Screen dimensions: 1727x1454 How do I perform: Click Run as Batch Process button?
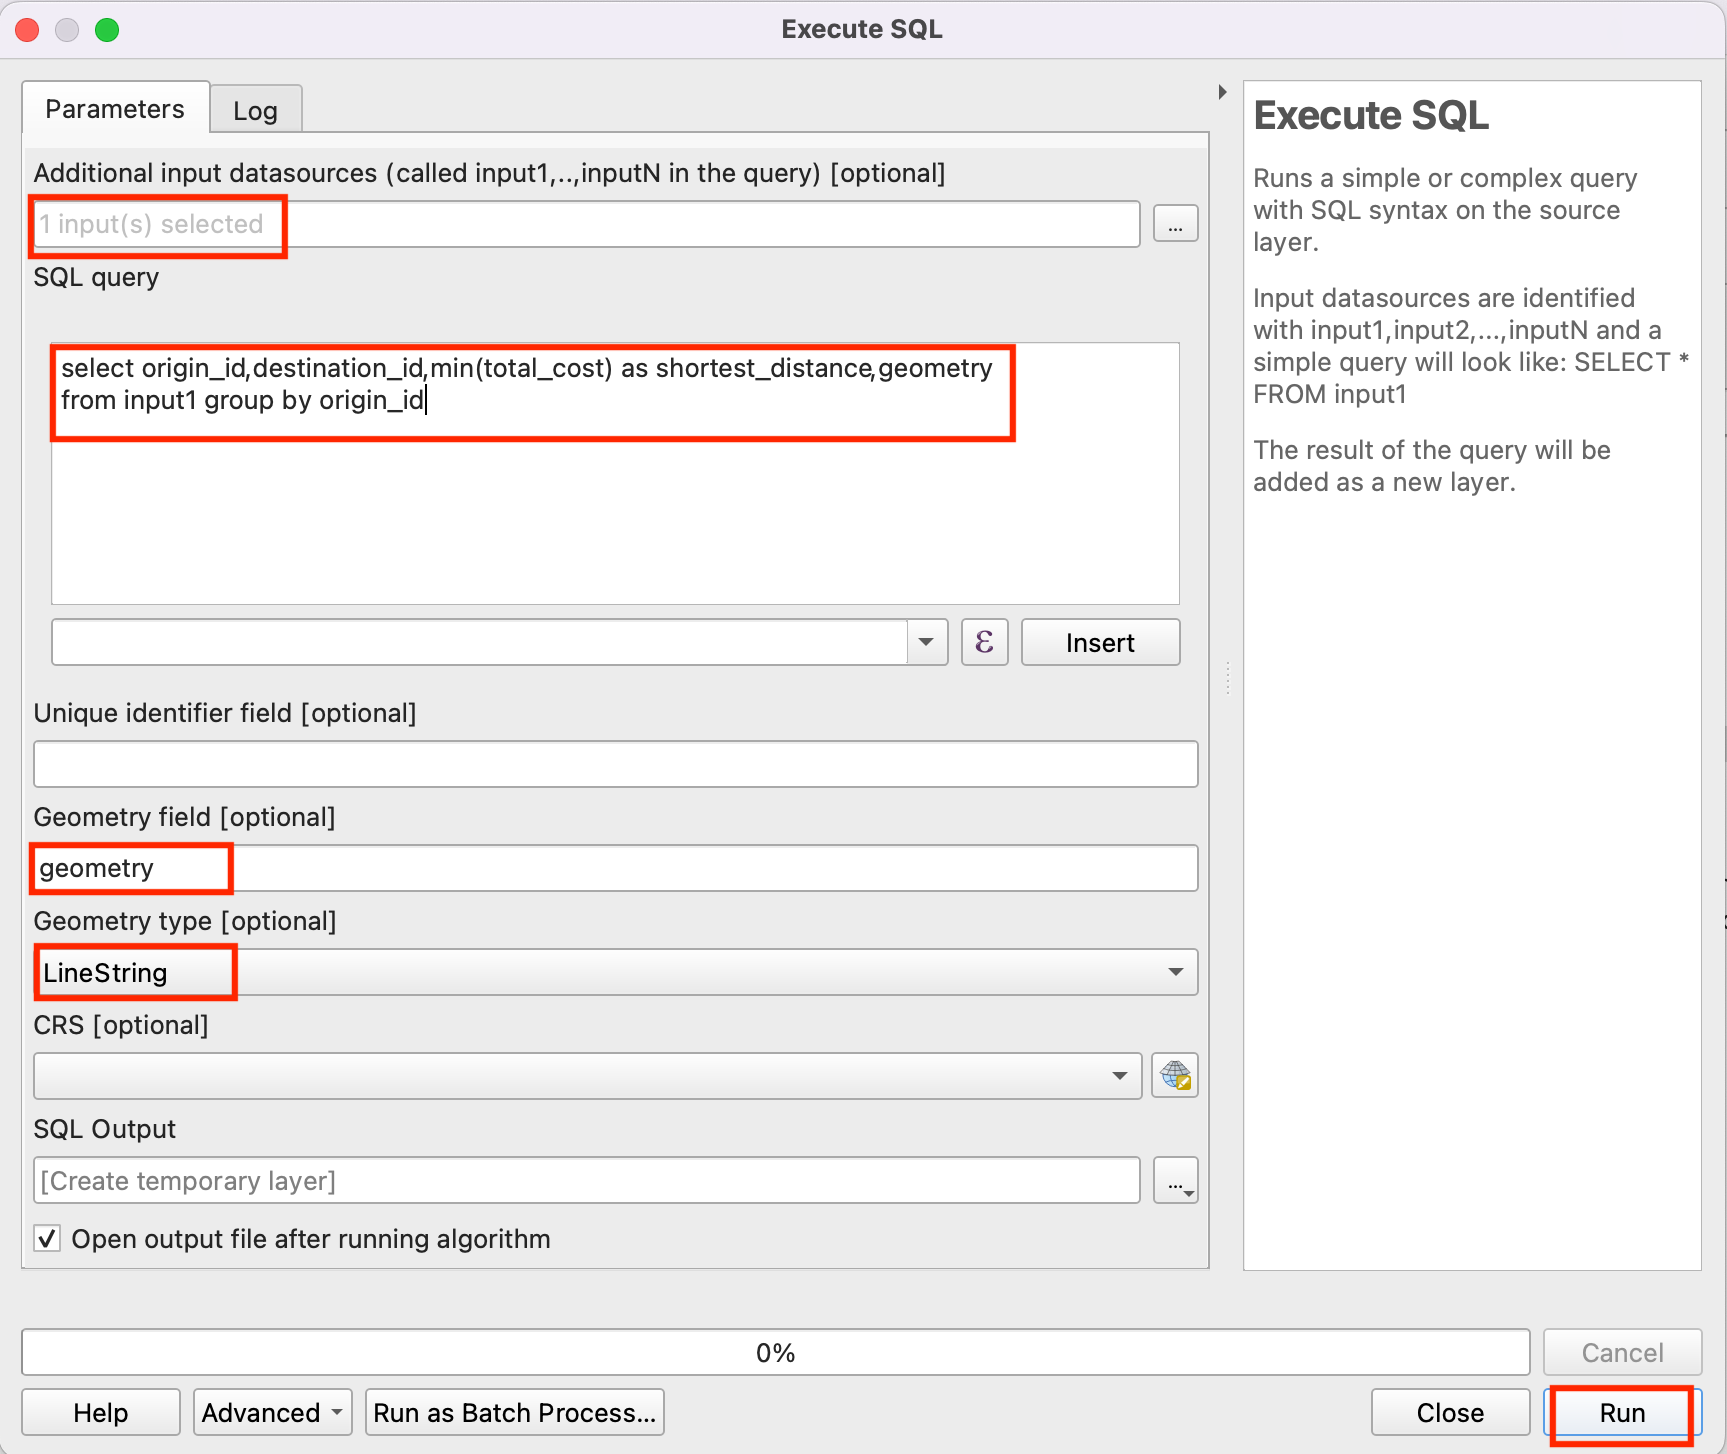coord(514,1412)
